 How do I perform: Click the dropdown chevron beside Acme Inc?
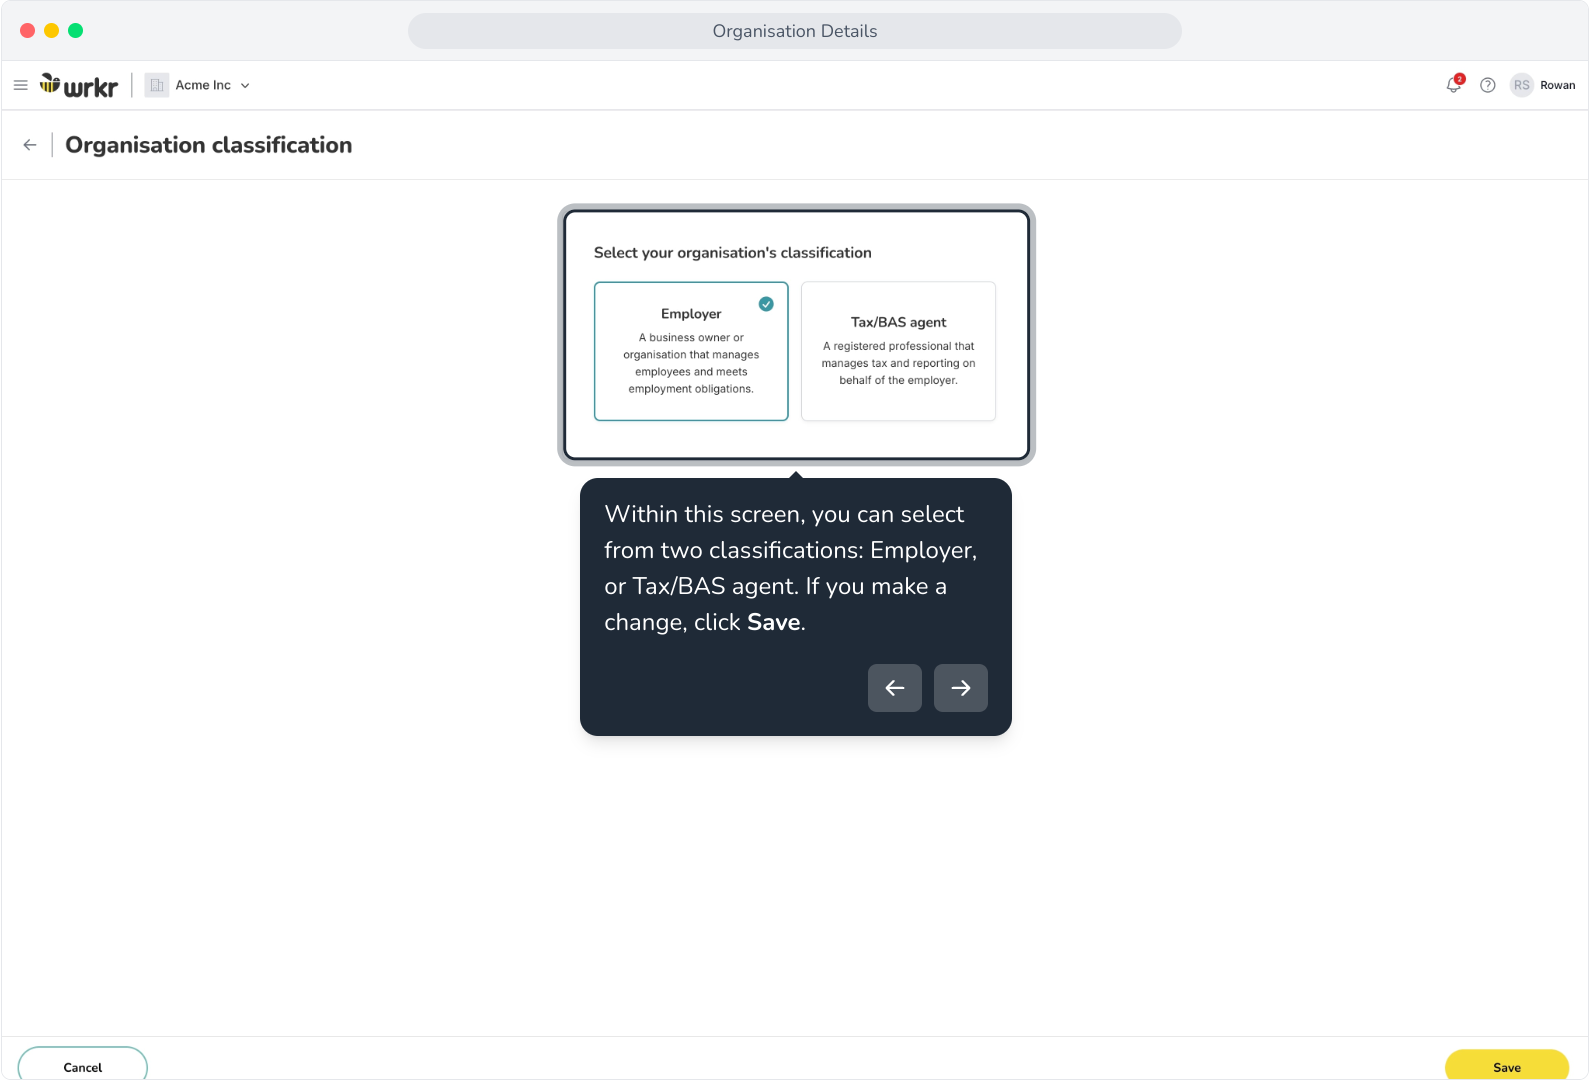pyautogui.click(x=245, y=86)
